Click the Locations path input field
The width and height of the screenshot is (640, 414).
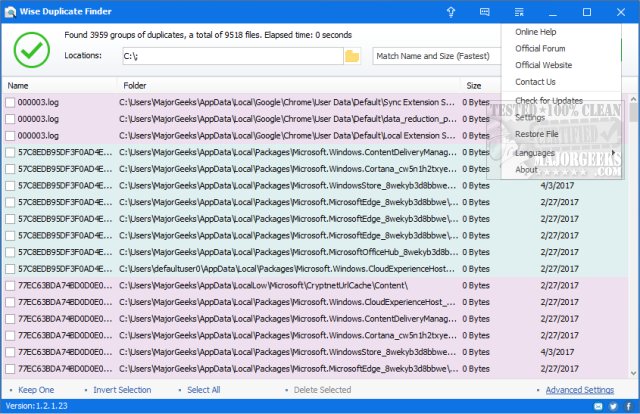(x=233, y=56)
